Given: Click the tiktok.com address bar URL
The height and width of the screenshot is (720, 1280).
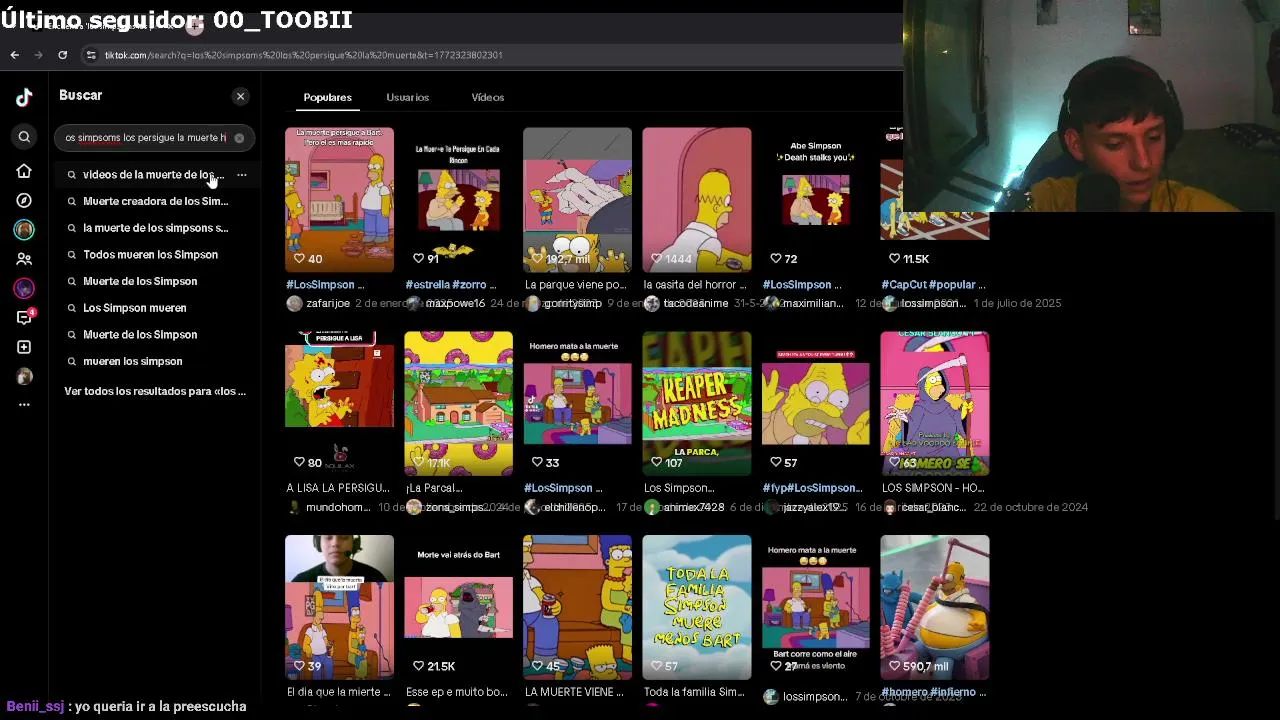Looking at the screenshot, I should (x=304, y=55).
